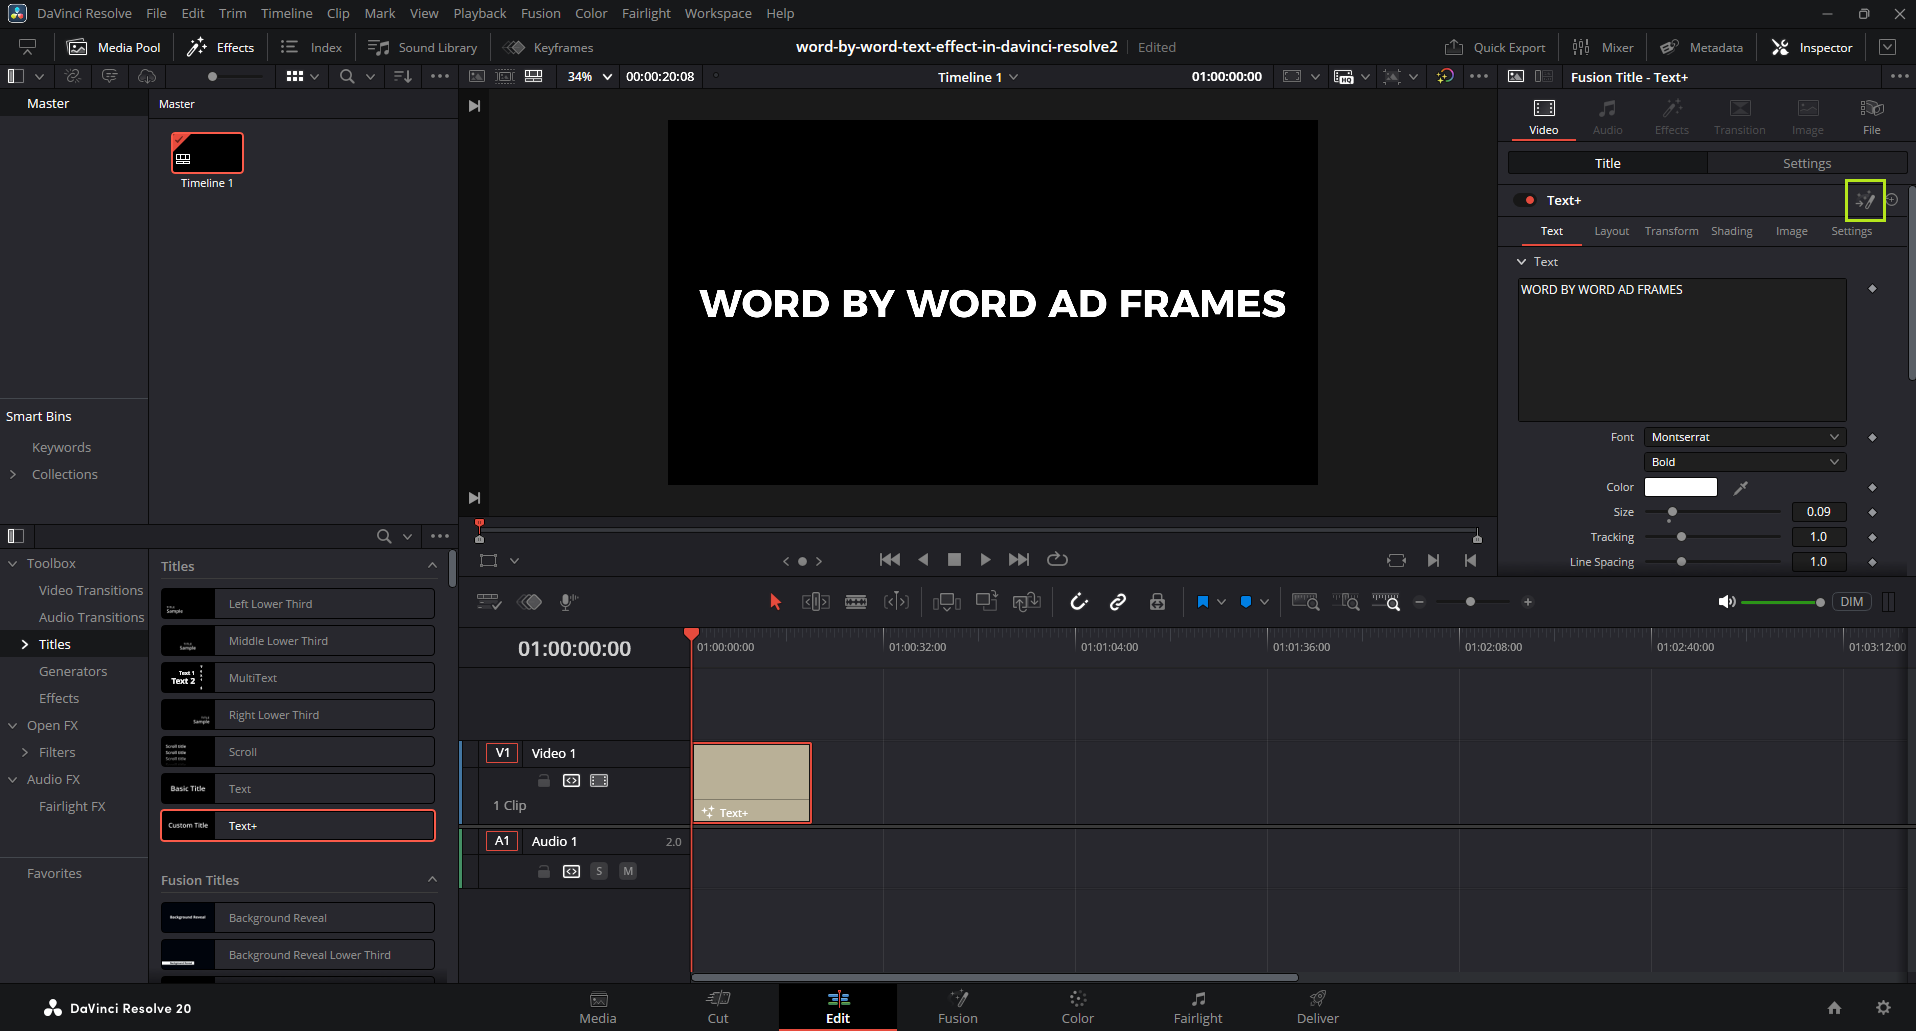Open the Bold font style dropdown
The image size is (1916, 1031).
coord(1744,462)
